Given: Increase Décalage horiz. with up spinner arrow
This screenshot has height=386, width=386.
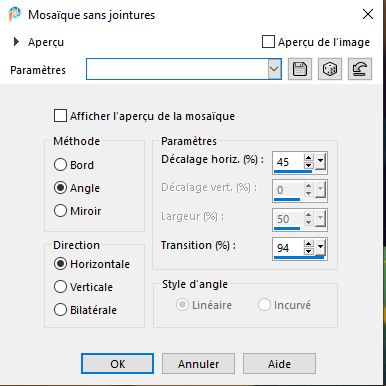Looking at the screenshot, I should (308, 158).
